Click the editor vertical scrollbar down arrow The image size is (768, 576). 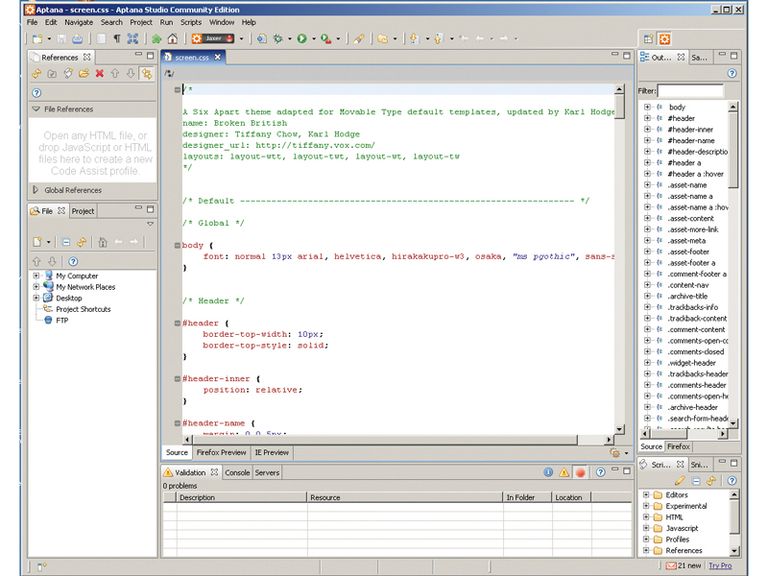(619, 429)
